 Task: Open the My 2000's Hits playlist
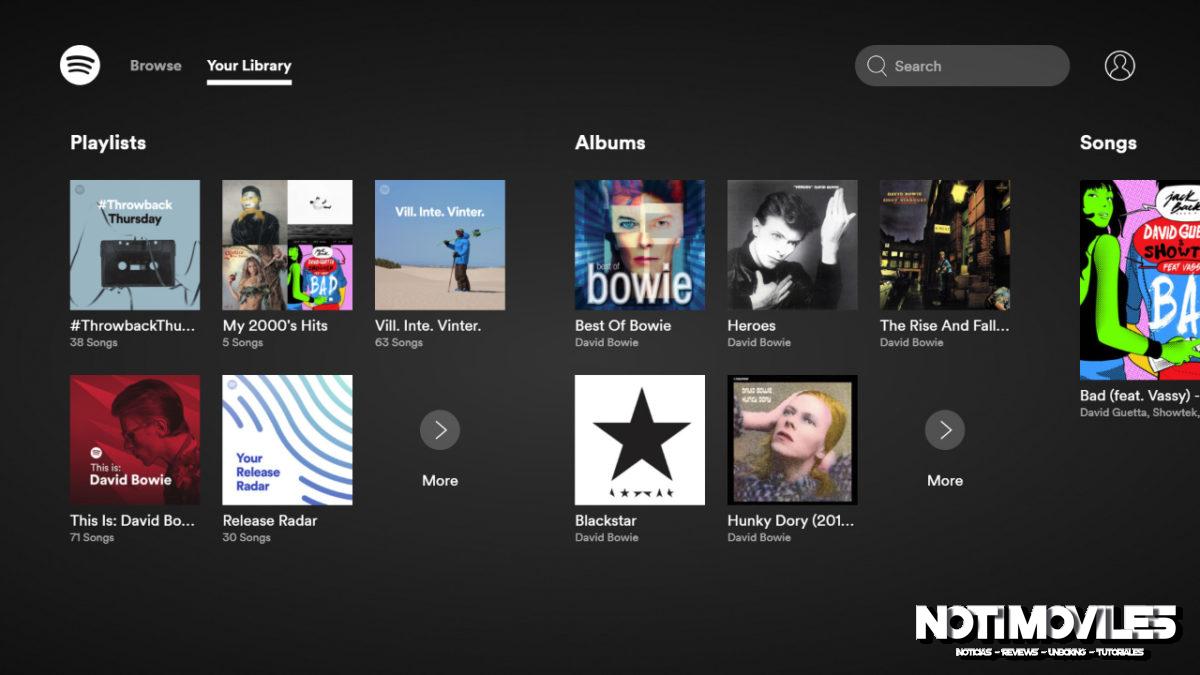[287, 245]
